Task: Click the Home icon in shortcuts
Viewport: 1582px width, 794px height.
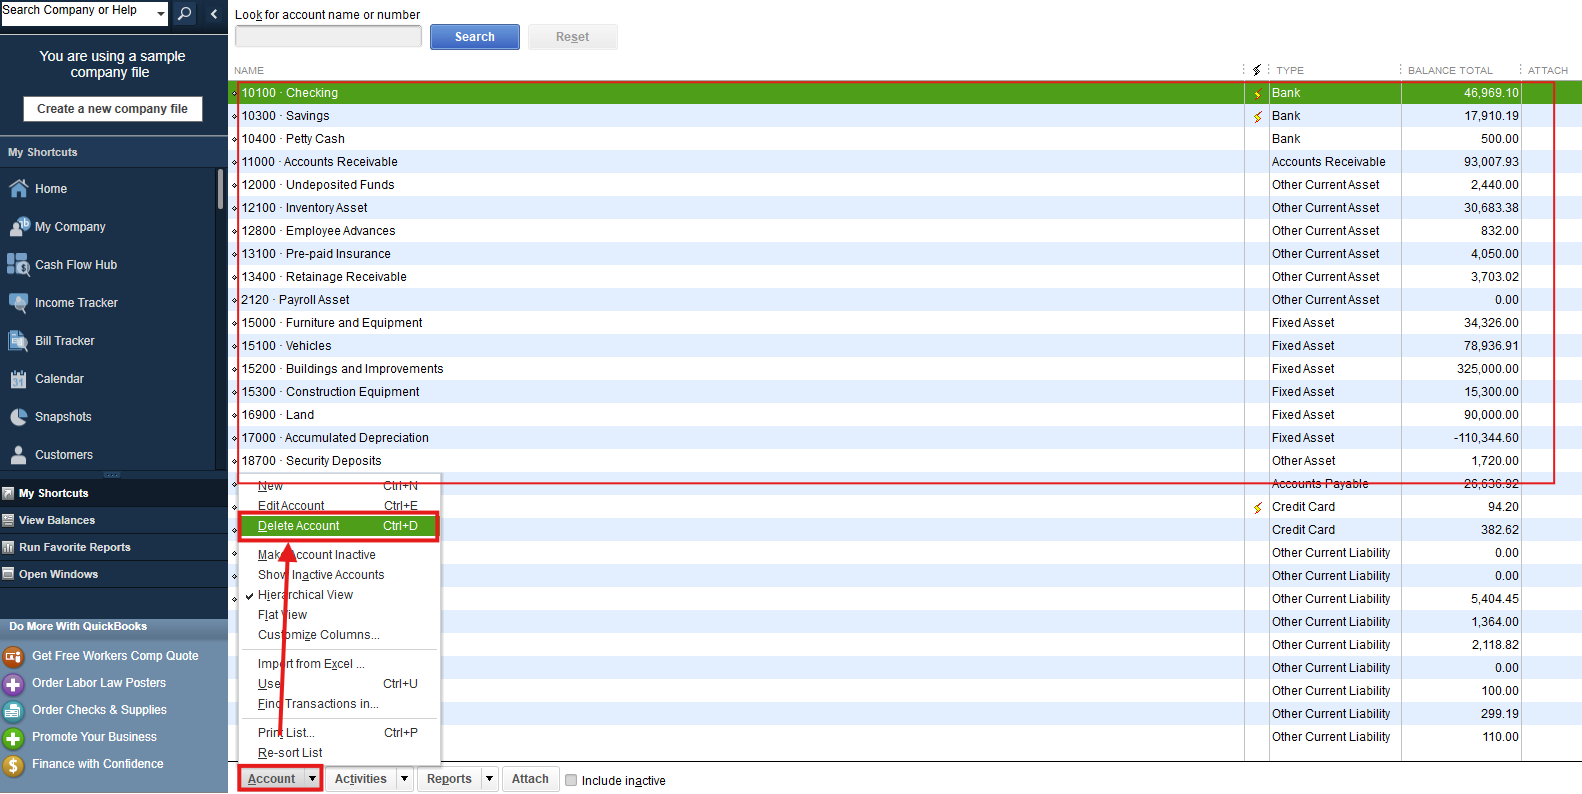Action: click(x=18, y=188)
